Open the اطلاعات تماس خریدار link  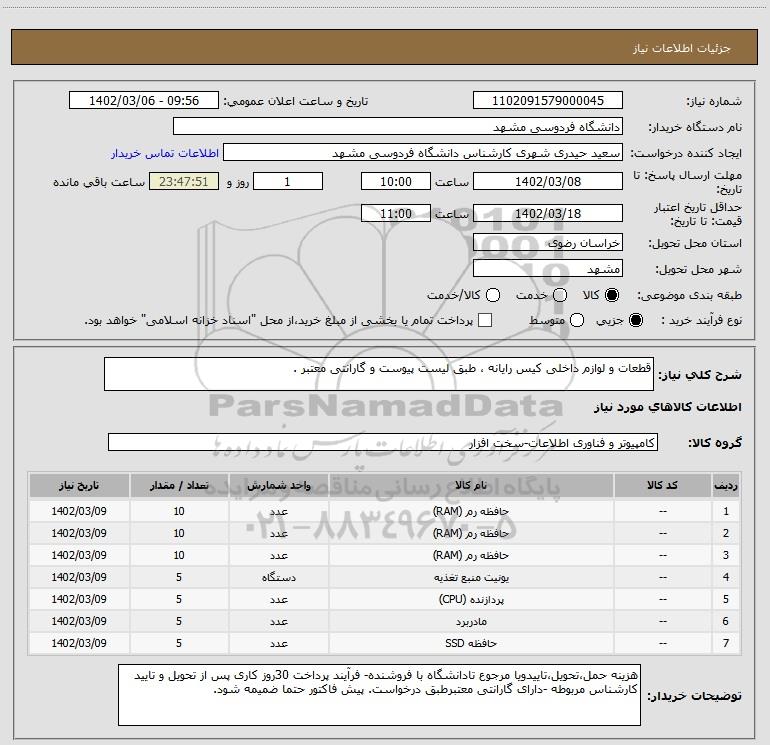[165, 153]
